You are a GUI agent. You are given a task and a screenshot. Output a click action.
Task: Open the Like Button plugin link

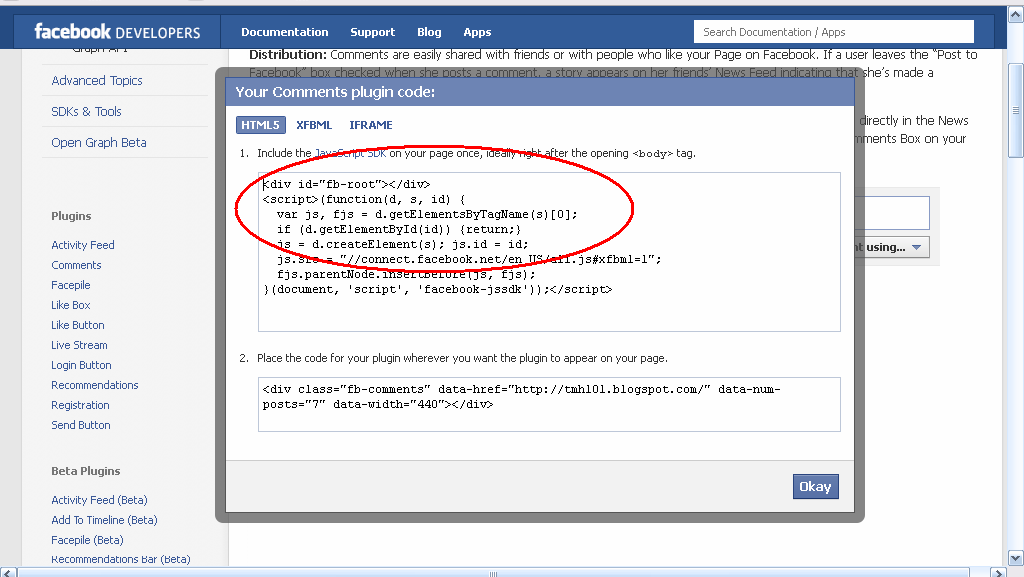tap(78, 325)
